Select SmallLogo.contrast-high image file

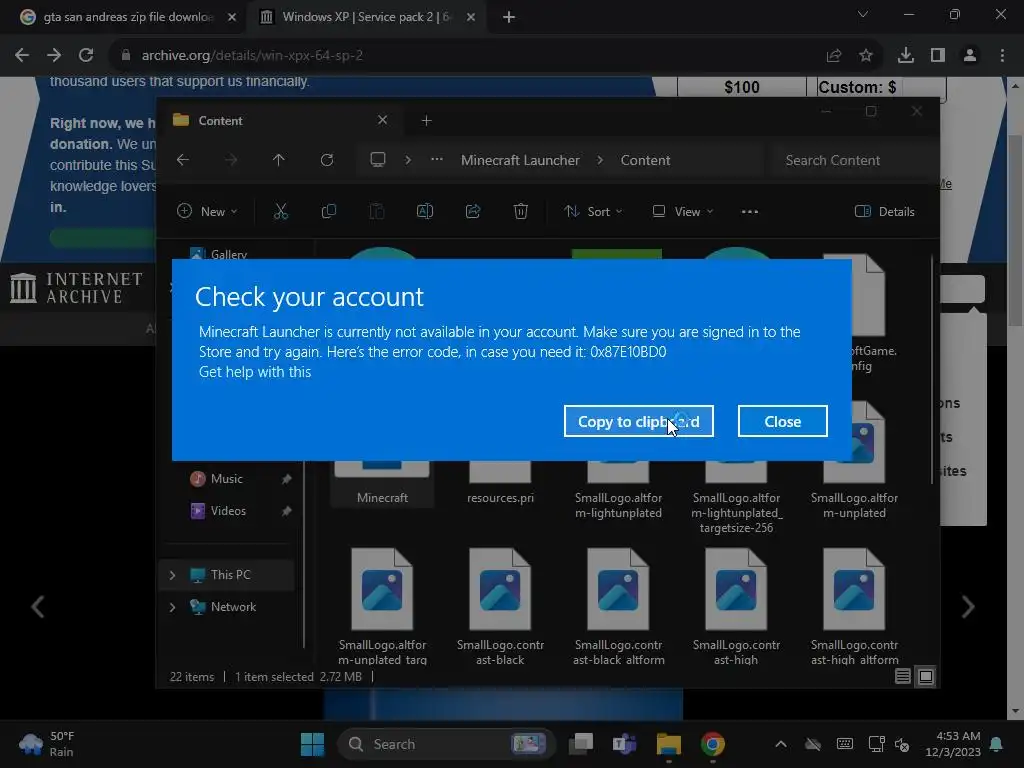coord(736,606)
